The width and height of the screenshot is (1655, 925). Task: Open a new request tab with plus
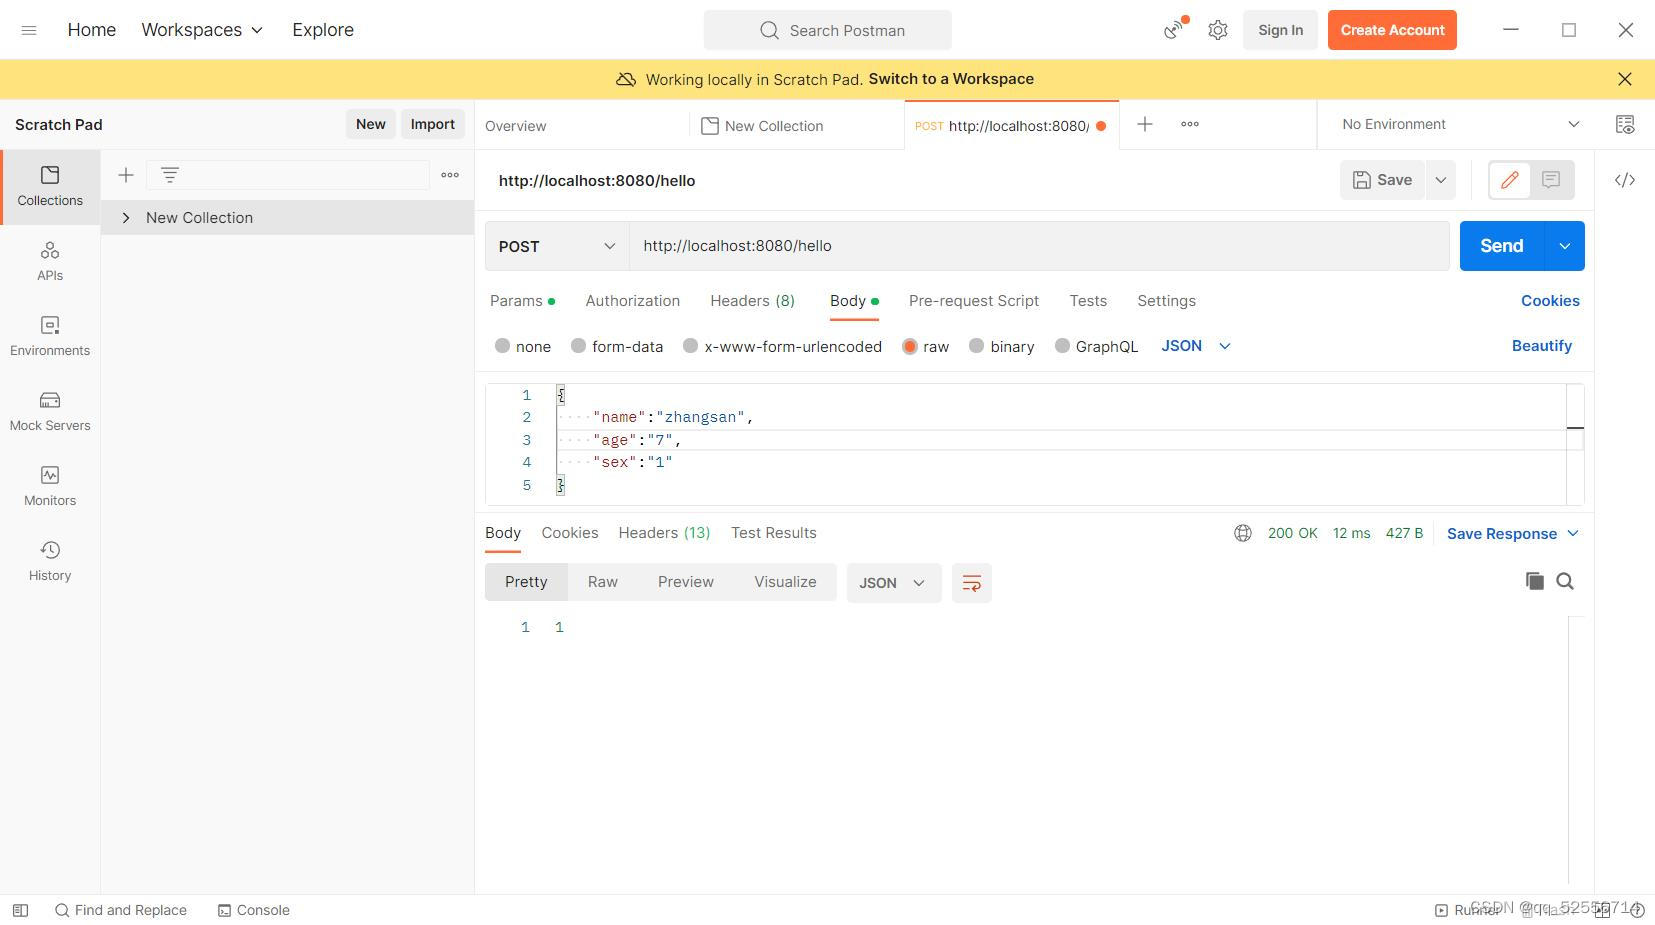[1145, 124]
